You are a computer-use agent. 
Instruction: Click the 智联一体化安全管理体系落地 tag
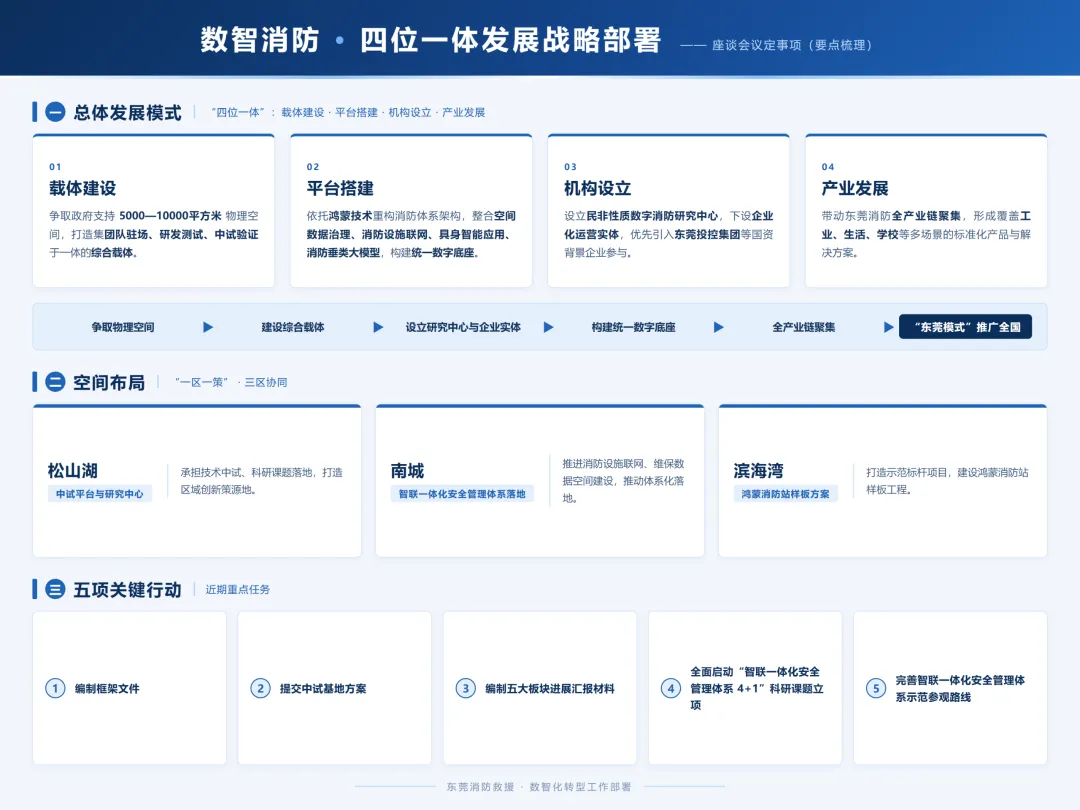click(x=462, y=494)
